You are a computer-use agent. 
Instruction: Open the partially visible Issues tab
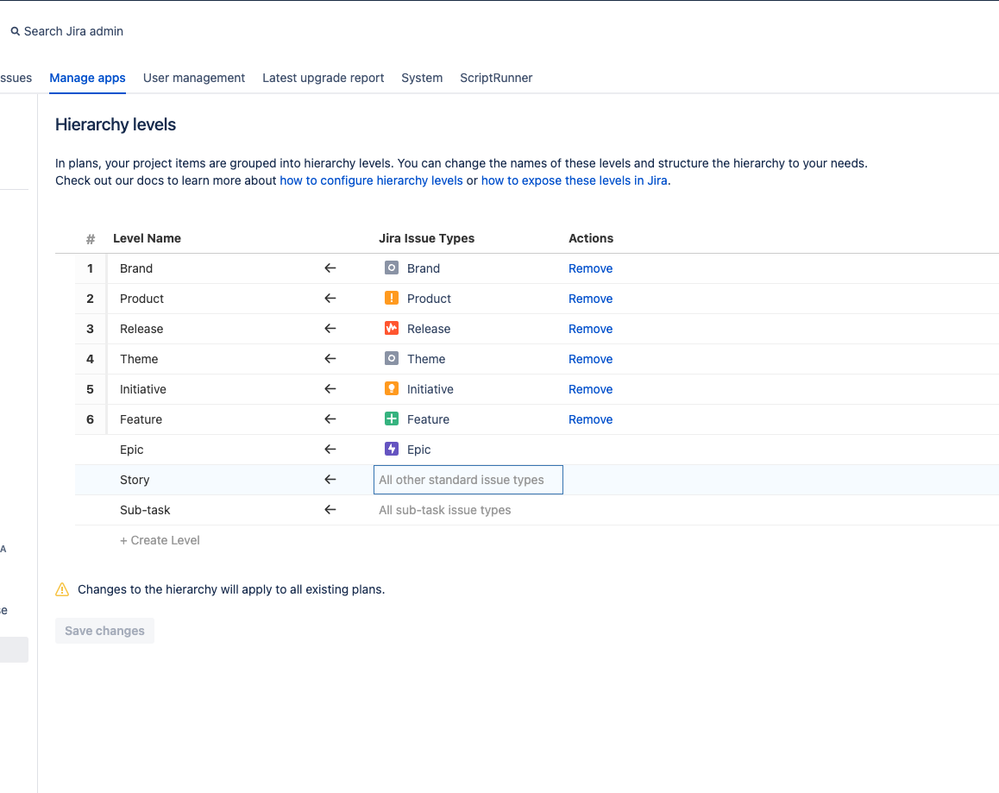pos(16,78)
